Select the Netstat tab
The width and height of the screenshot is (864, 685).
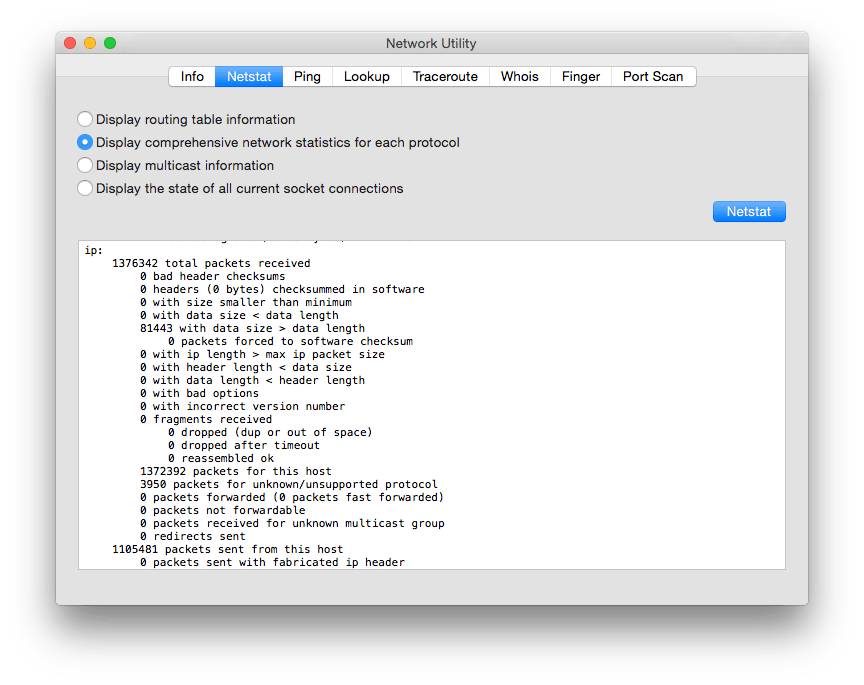(248, 76)
